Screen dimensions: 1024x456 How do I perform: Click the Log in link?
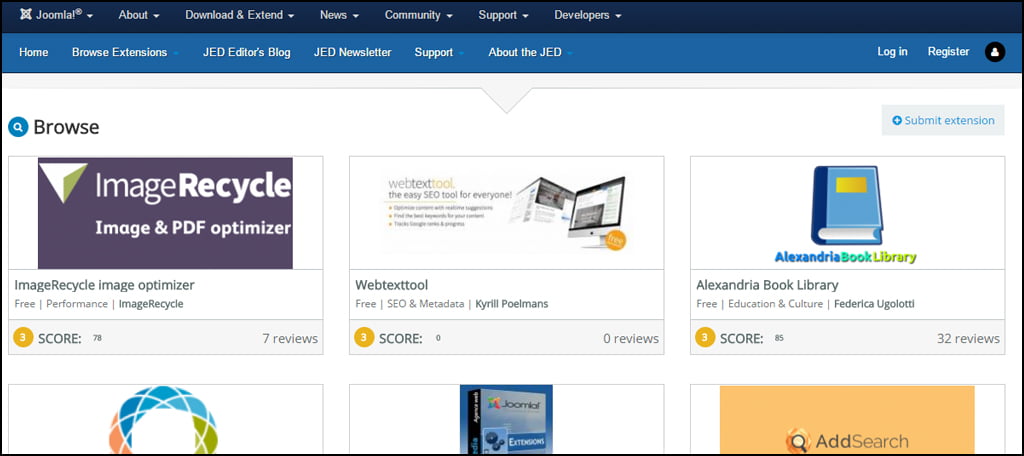[892, 52]
